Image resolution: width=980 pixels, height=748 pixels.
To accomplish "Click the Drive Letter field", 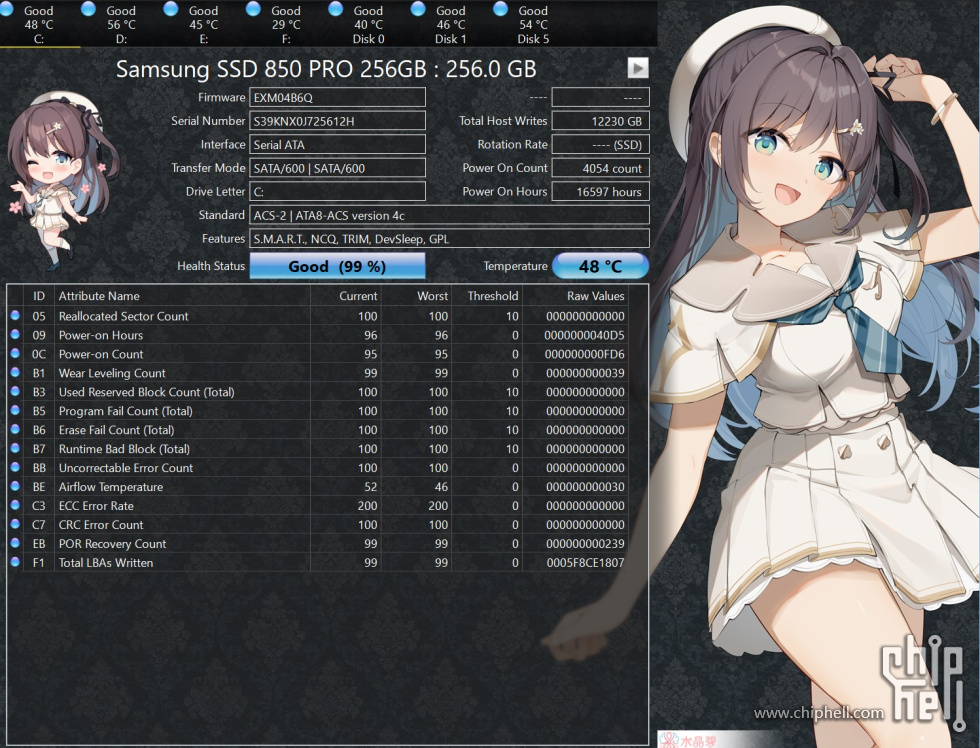I will [338, 192].
